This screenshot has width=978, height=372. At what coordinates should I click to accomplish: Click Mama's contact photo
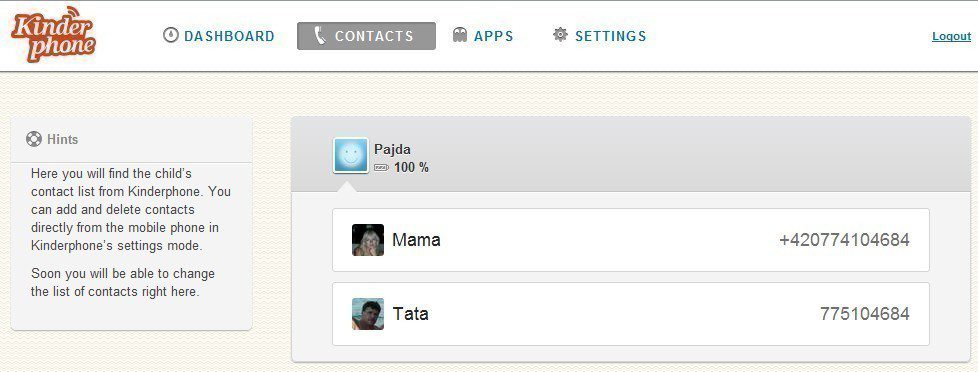pos(368,240)
